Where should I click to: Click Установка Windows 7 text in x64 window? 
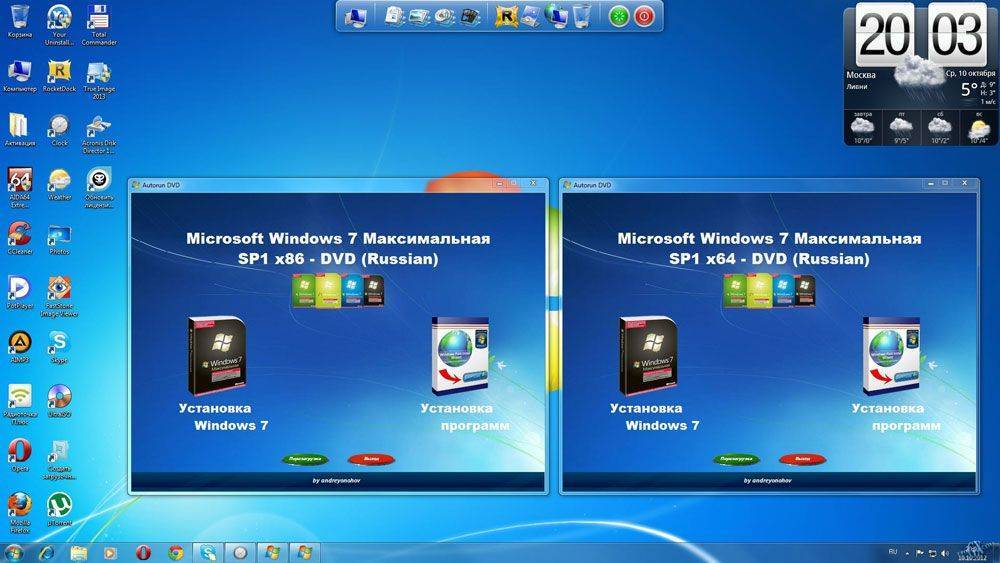coord(655,417)
